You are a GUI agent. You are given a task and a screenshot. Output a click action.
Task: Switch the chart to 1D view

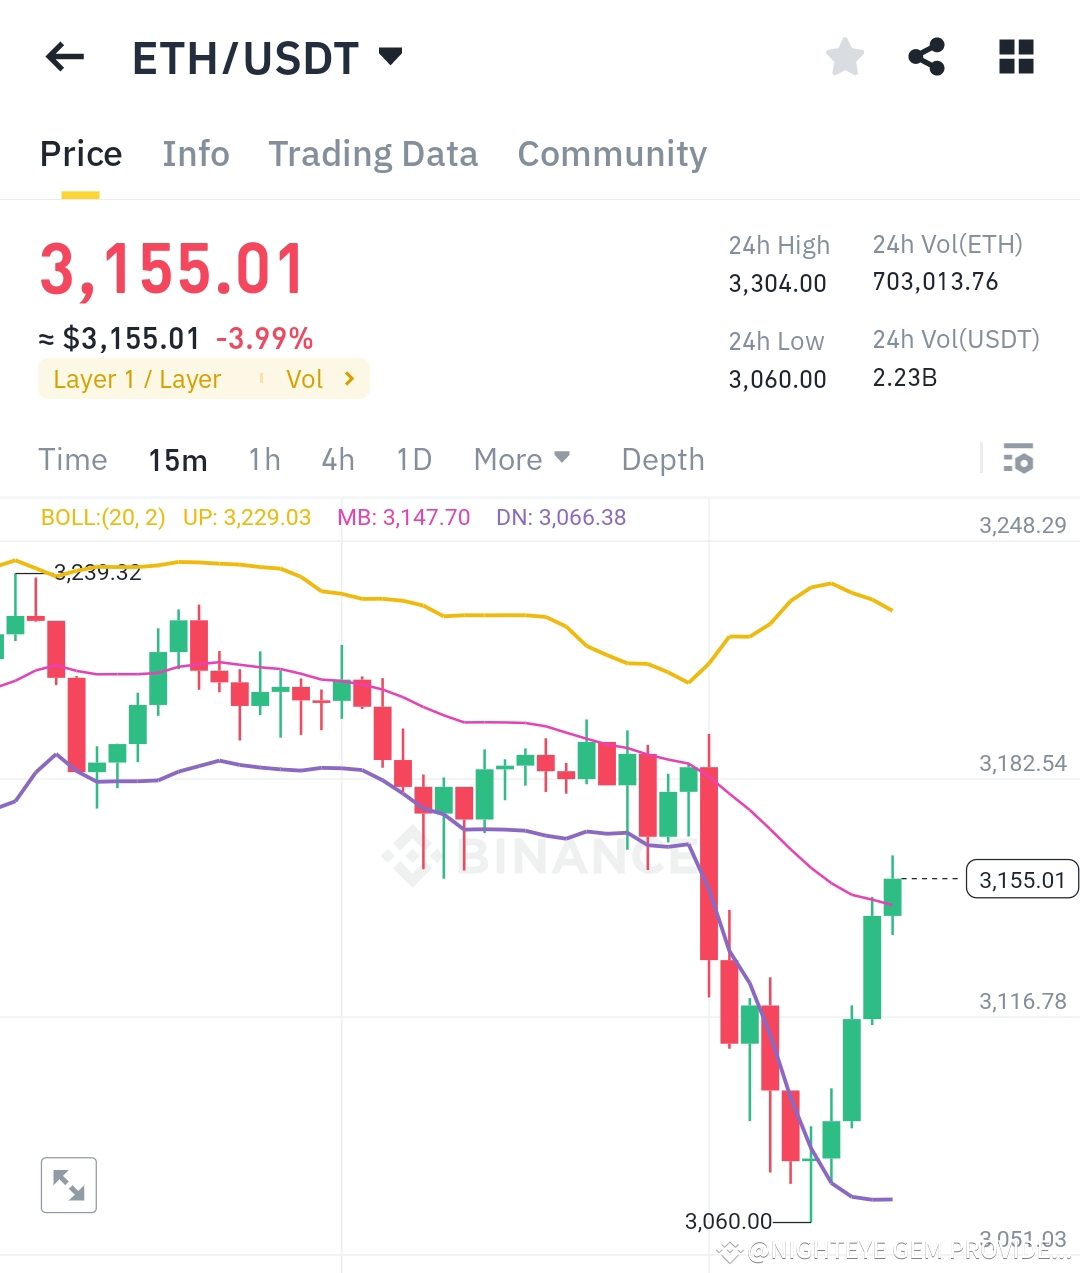[413, 459]
